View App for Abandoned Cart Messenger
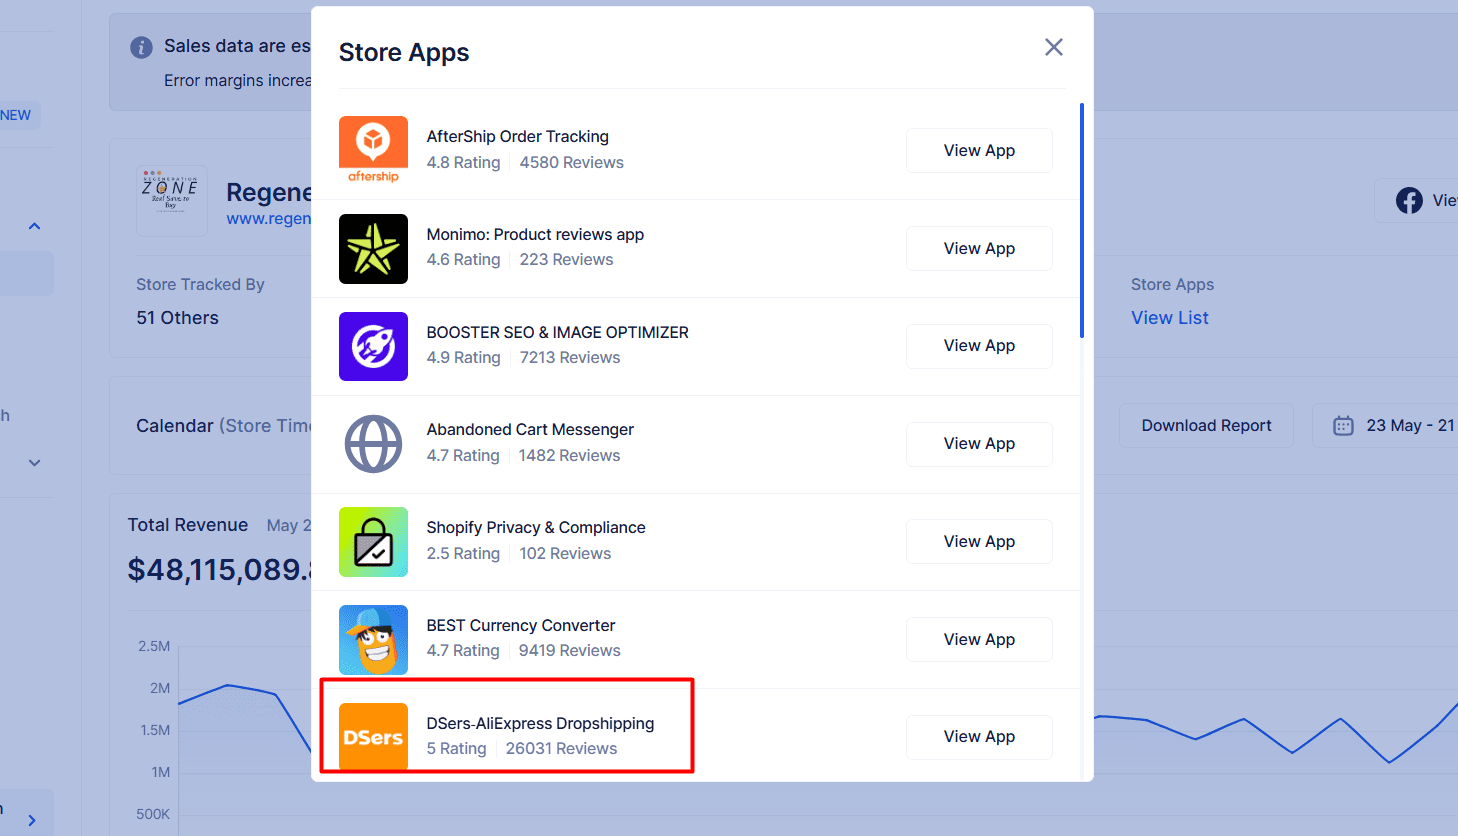Image resolution: width=1458 pixels, height=836 pixels. tap(979, 444)
